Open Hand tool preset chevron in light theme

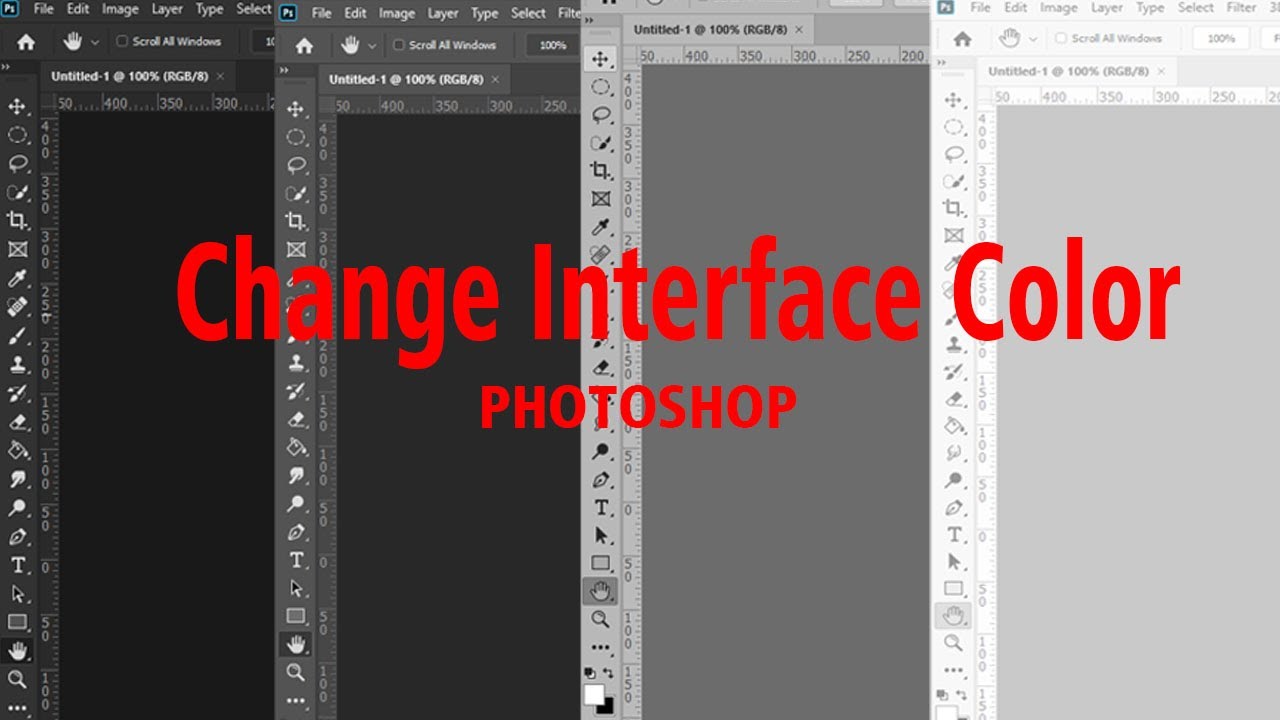coord(1033,39)
